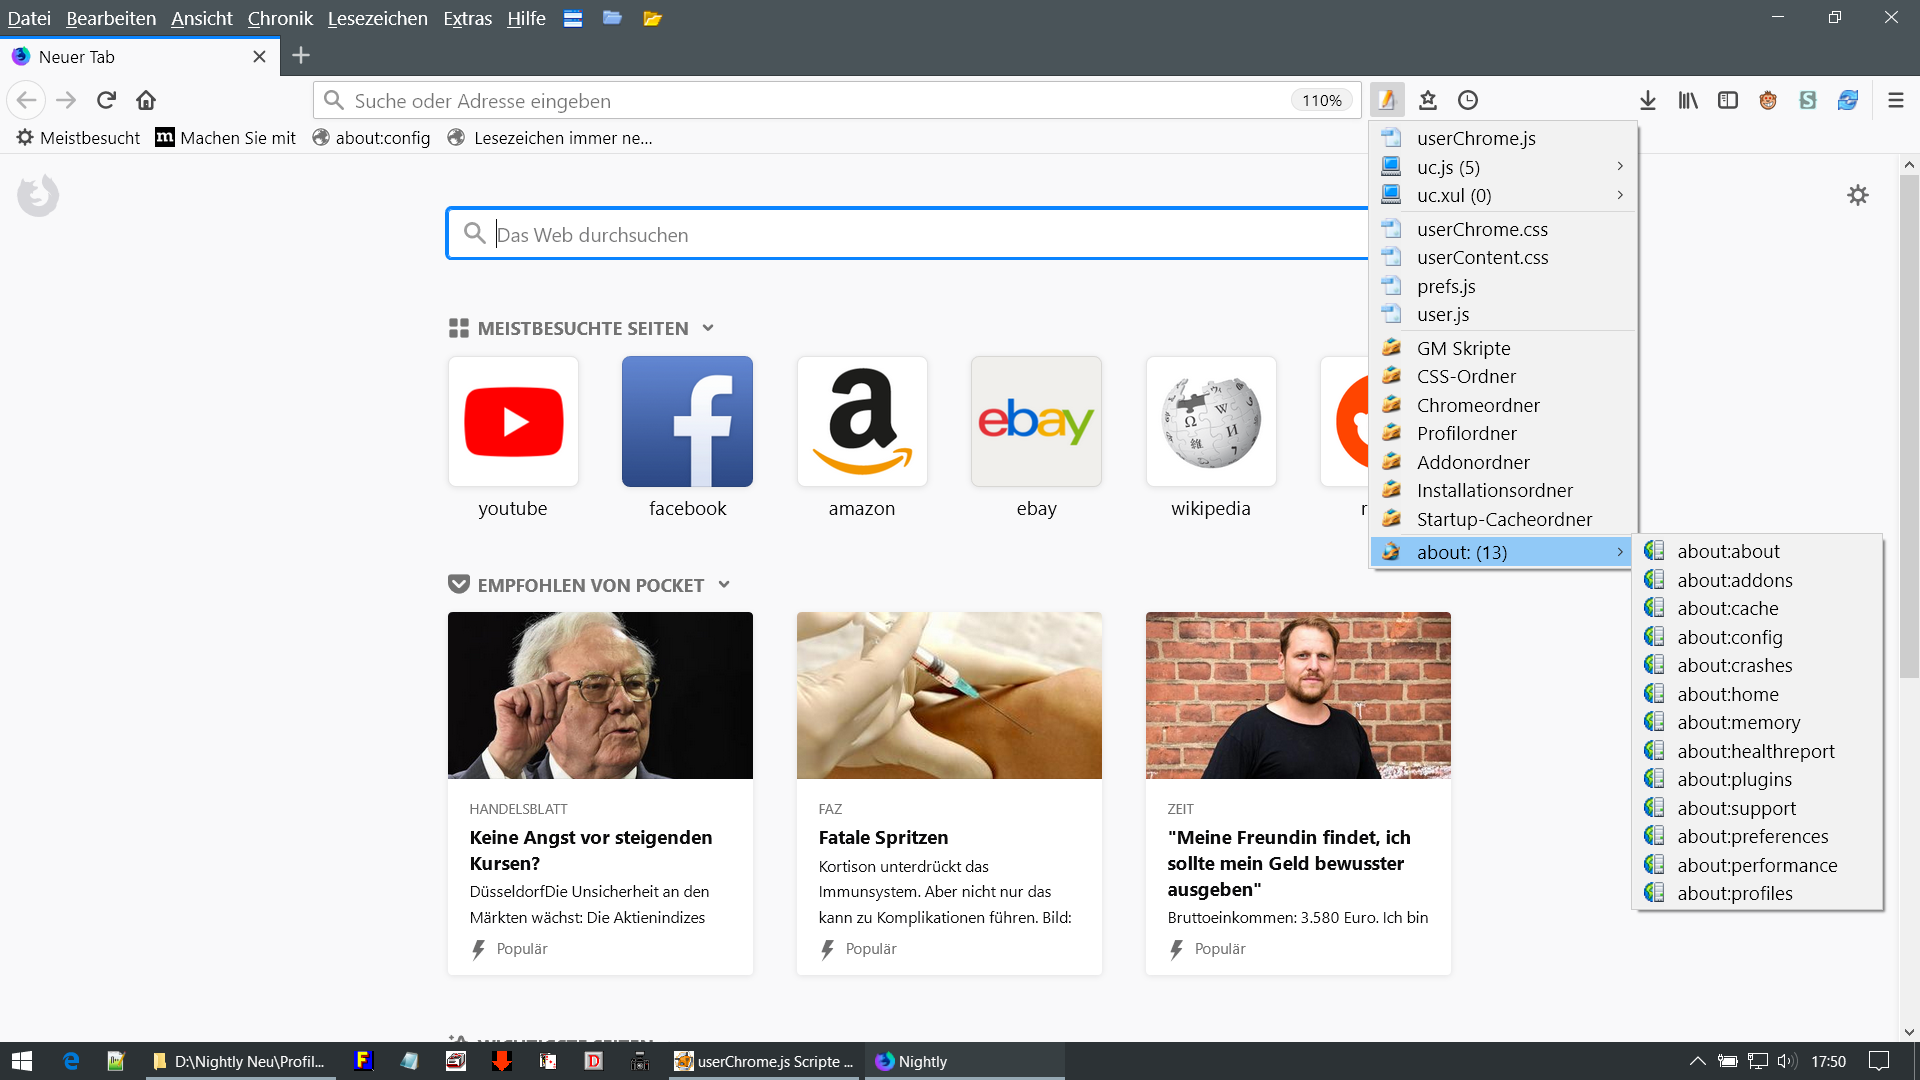Collapse the Empfohlen von Pocket section
Viewport: 1920px width, 1080px height.
point(724,585)
